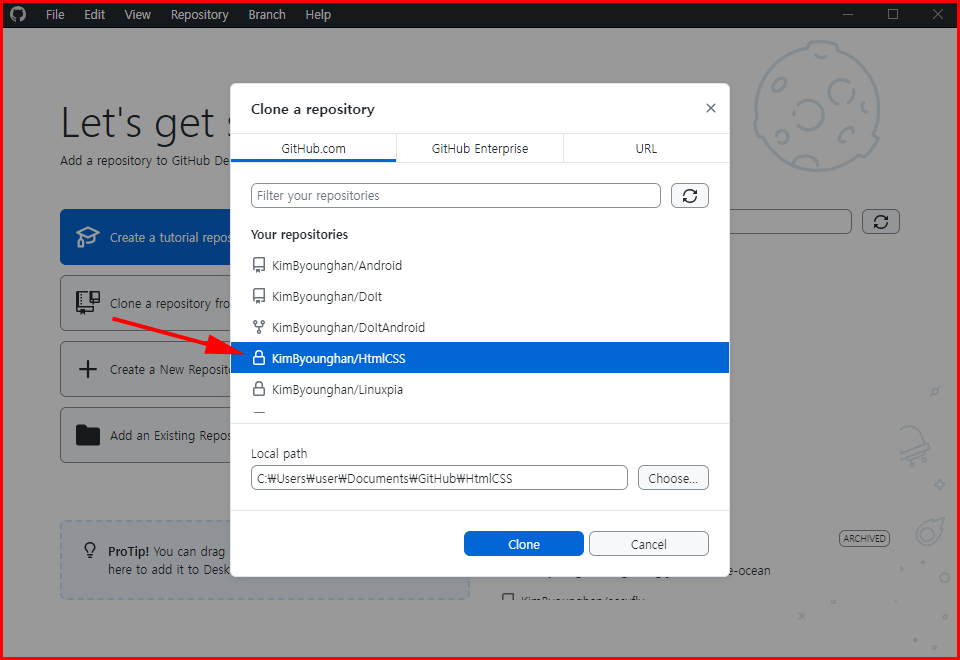Refresh the repository list in the dialog
Image resolution: width=960 pixels, height=660 pixels.
[690, 195]
